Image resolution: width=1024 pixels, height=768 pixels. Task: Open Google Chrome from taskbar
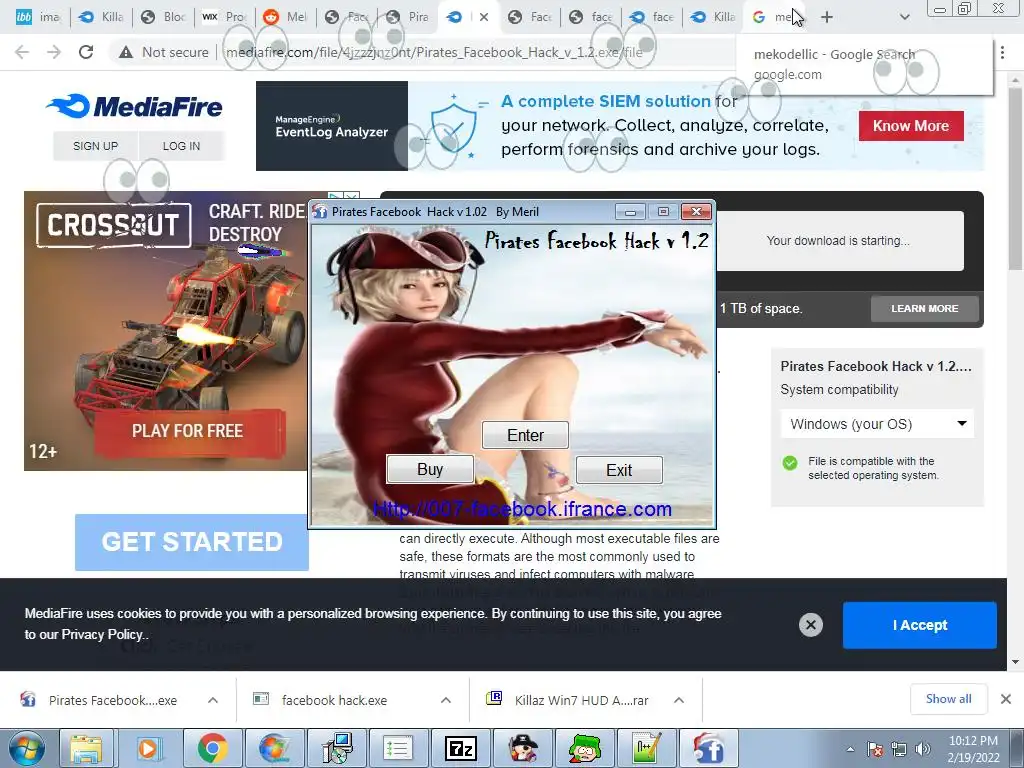pyautogui.click(x=212, y=748)
